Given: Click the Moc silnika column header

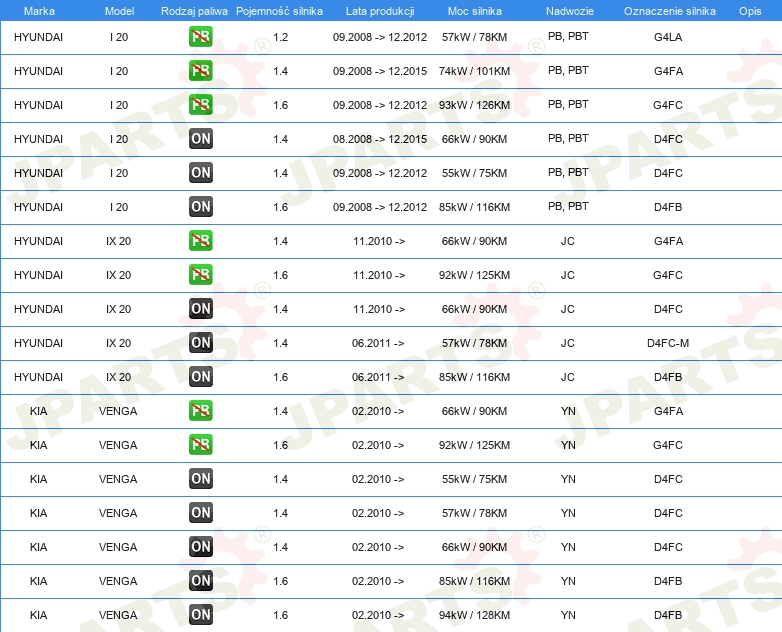Looking at the screenshot, I should (474, 11).
